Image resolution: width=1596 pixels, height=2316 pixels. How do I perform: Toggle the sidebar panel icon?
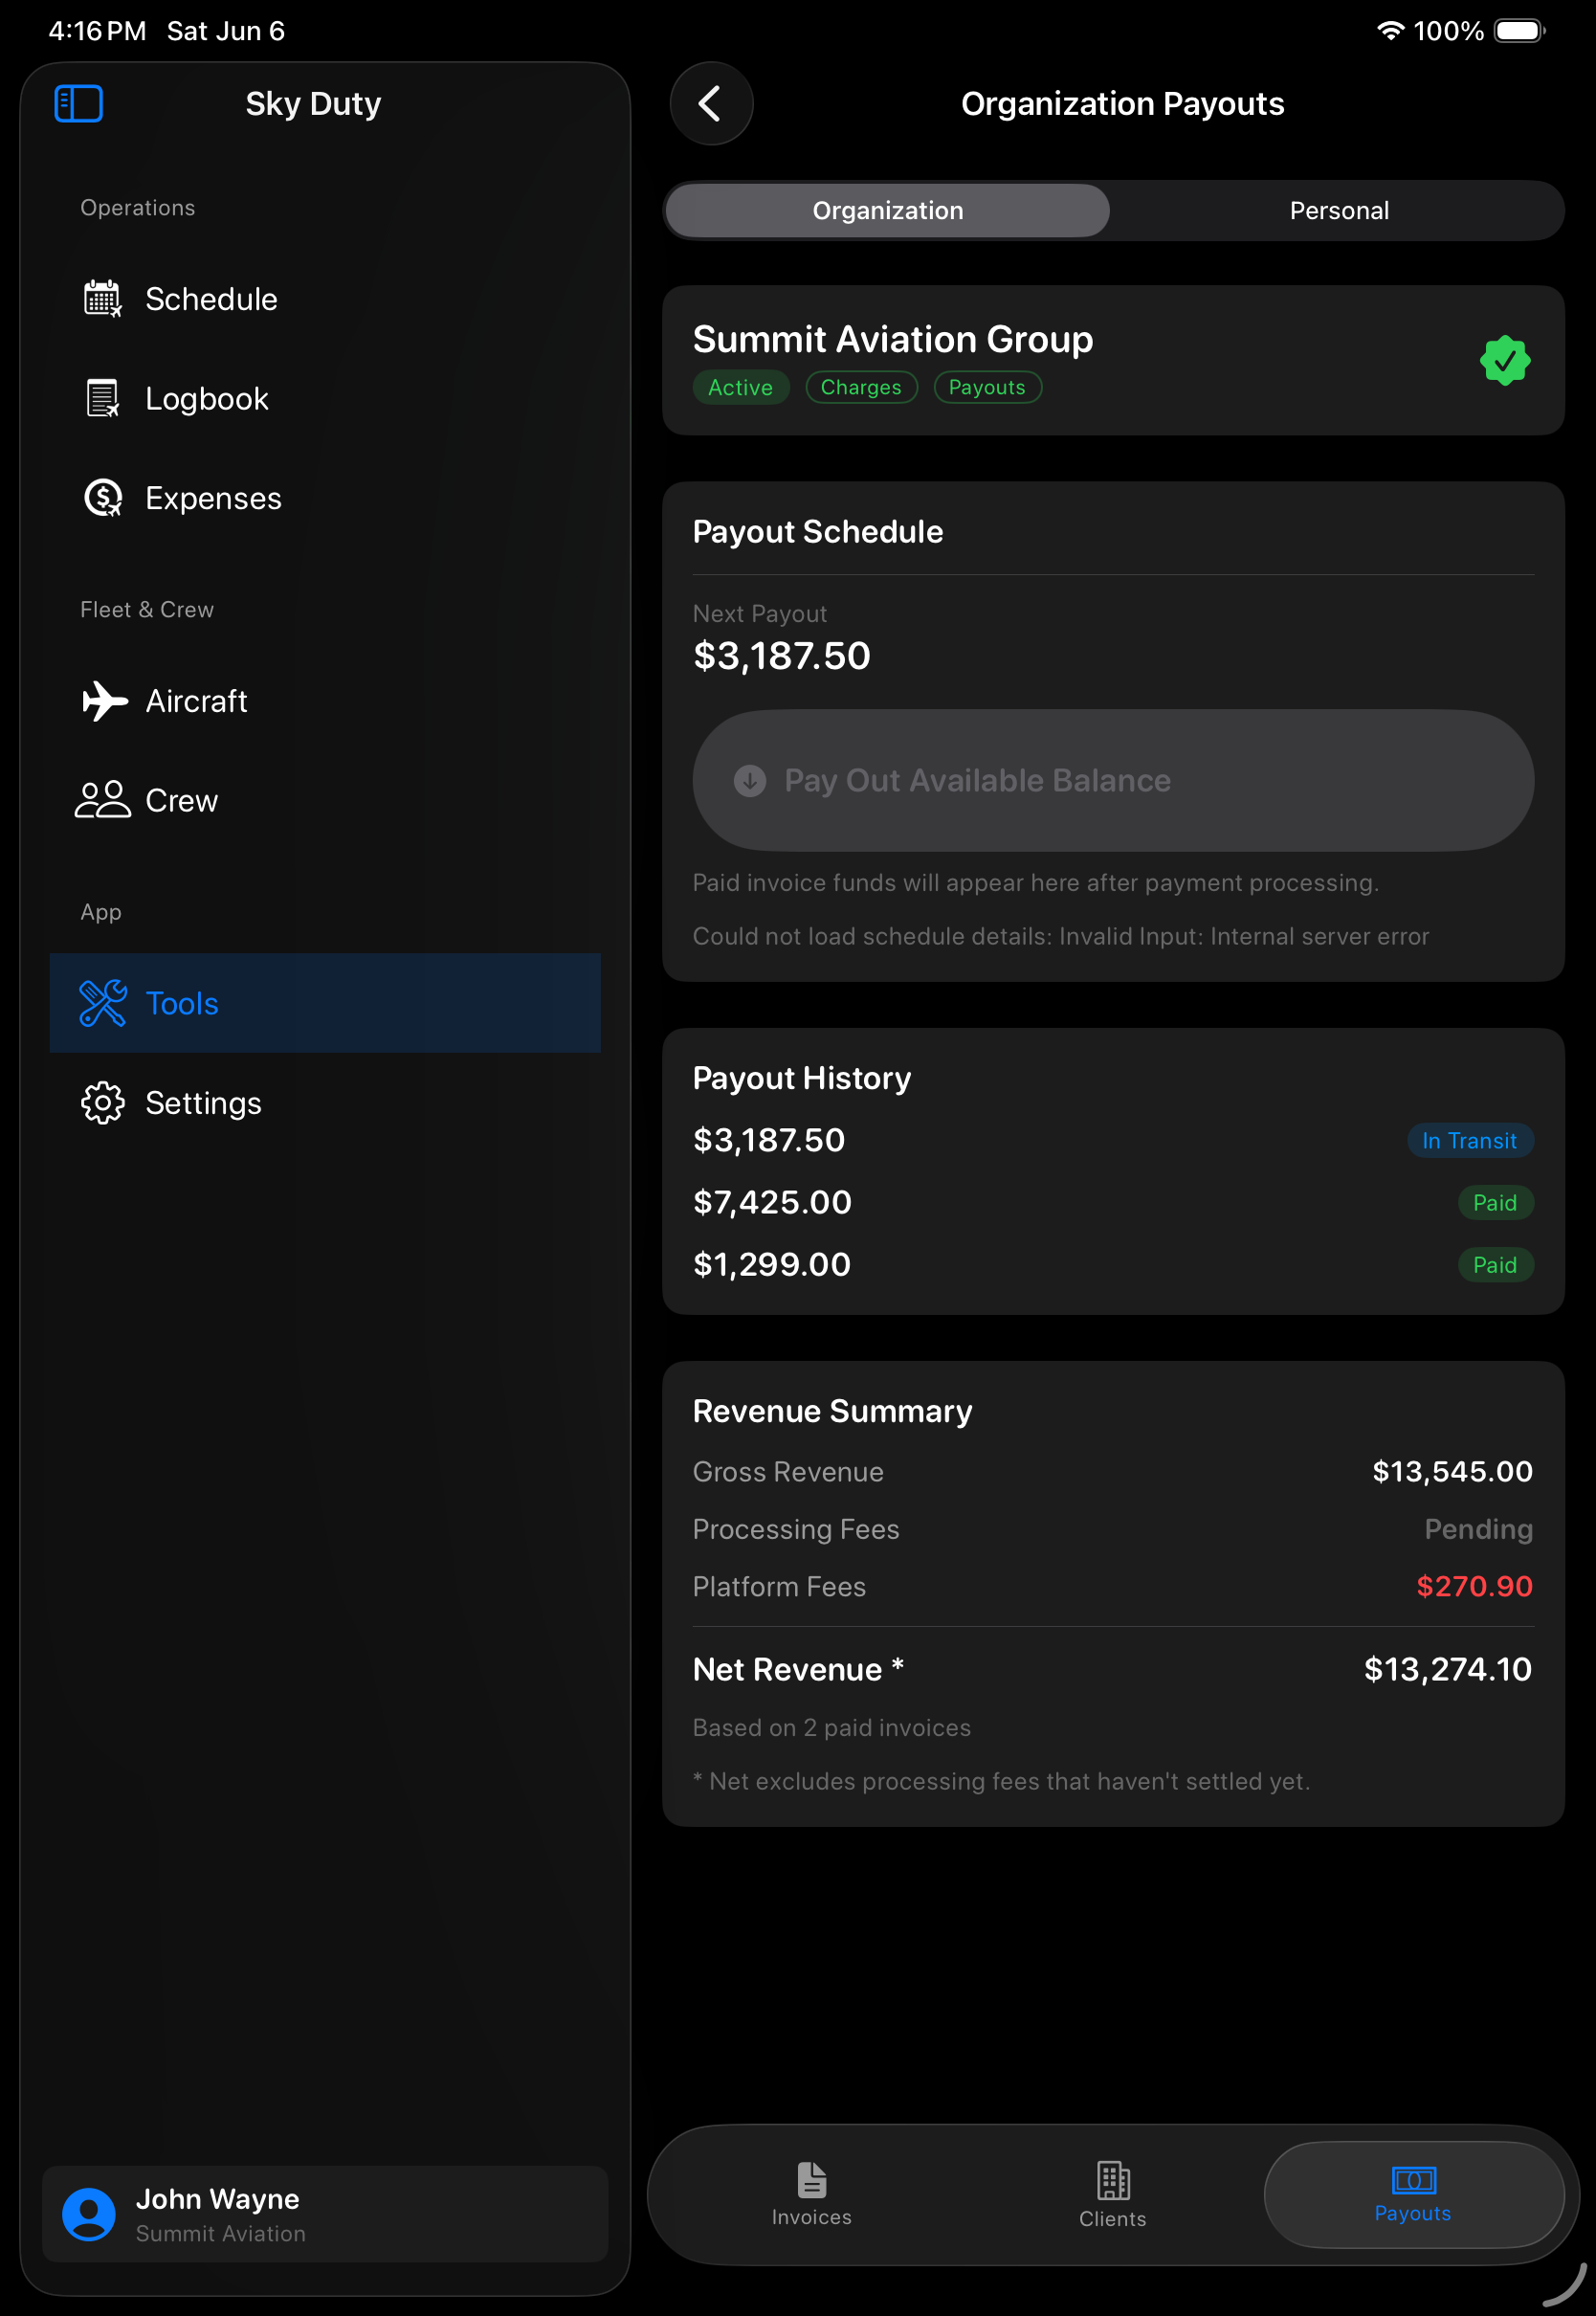pyautogui.click(x=78, y=104)
